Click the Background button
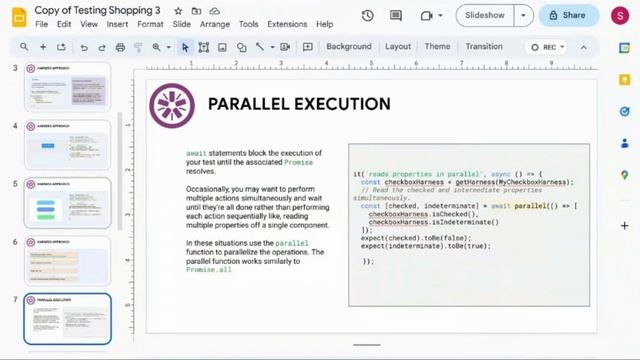This screenshot has width=640, height=360. click(x=349, y=47)
